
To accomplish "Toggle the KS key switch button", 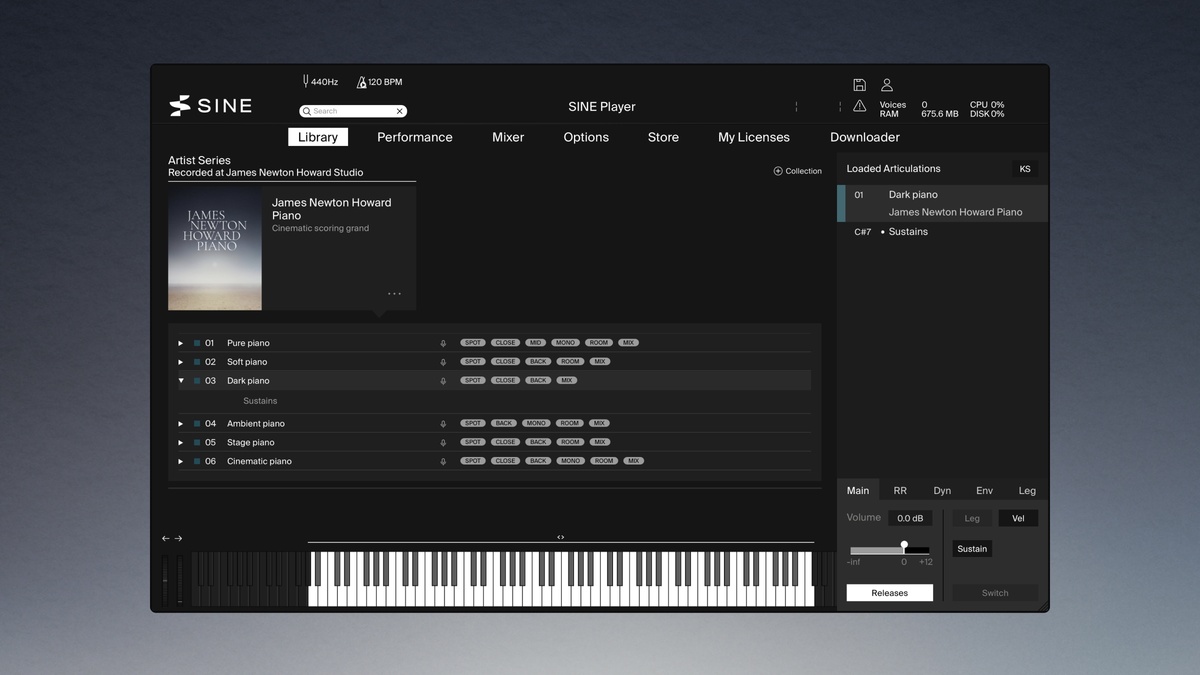I will tap(1025, 169).
